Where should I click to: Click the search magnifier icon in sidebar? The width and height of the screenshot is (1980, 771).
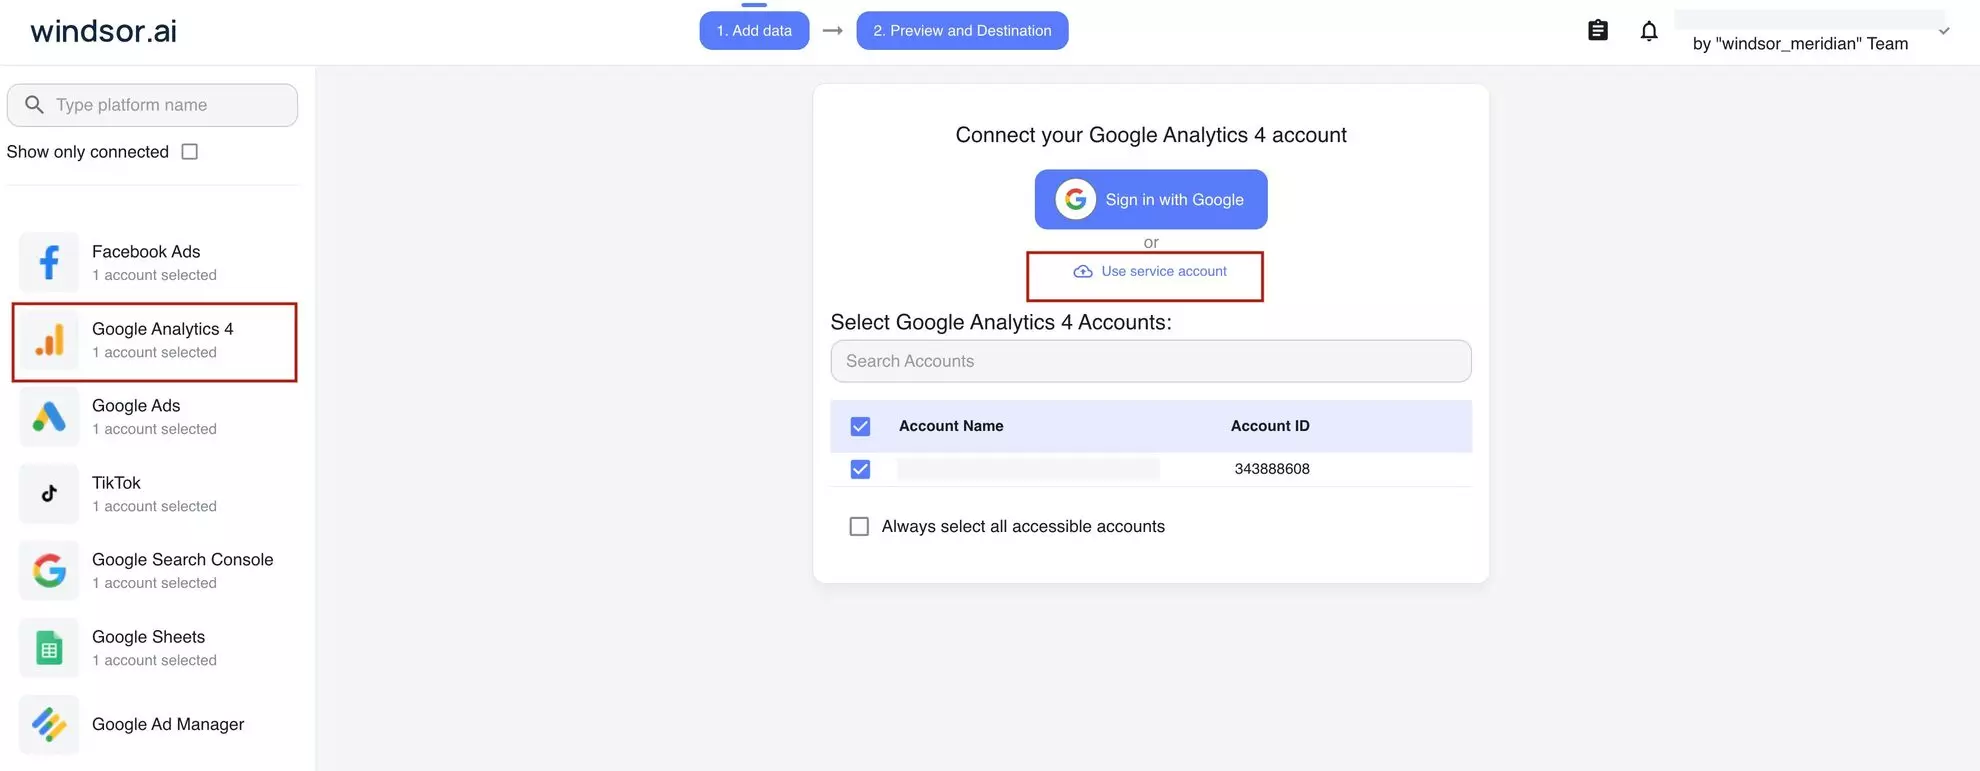(x=34, y=105)
